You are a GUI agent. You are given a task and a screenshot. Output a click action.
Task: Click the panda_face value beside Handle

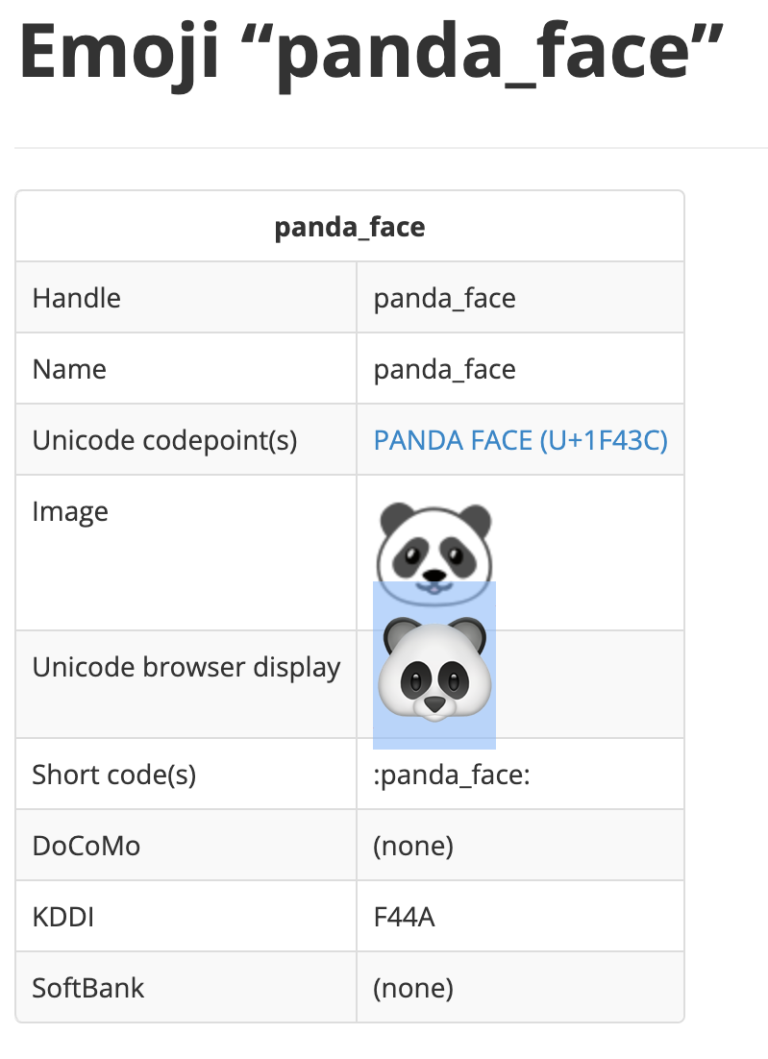pyautogui.click(x=444, y=298)
